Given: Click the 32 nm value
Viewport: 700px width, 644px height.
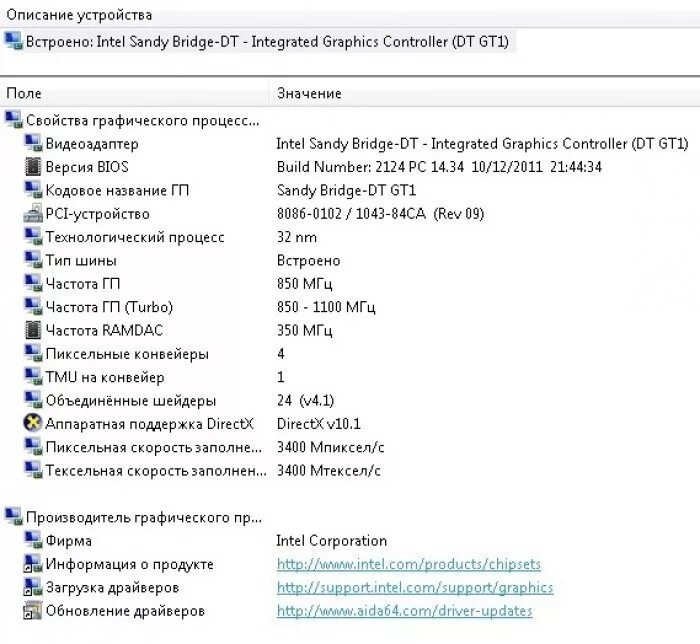Looking at the screenshot, I should click(x=297, y=237).
